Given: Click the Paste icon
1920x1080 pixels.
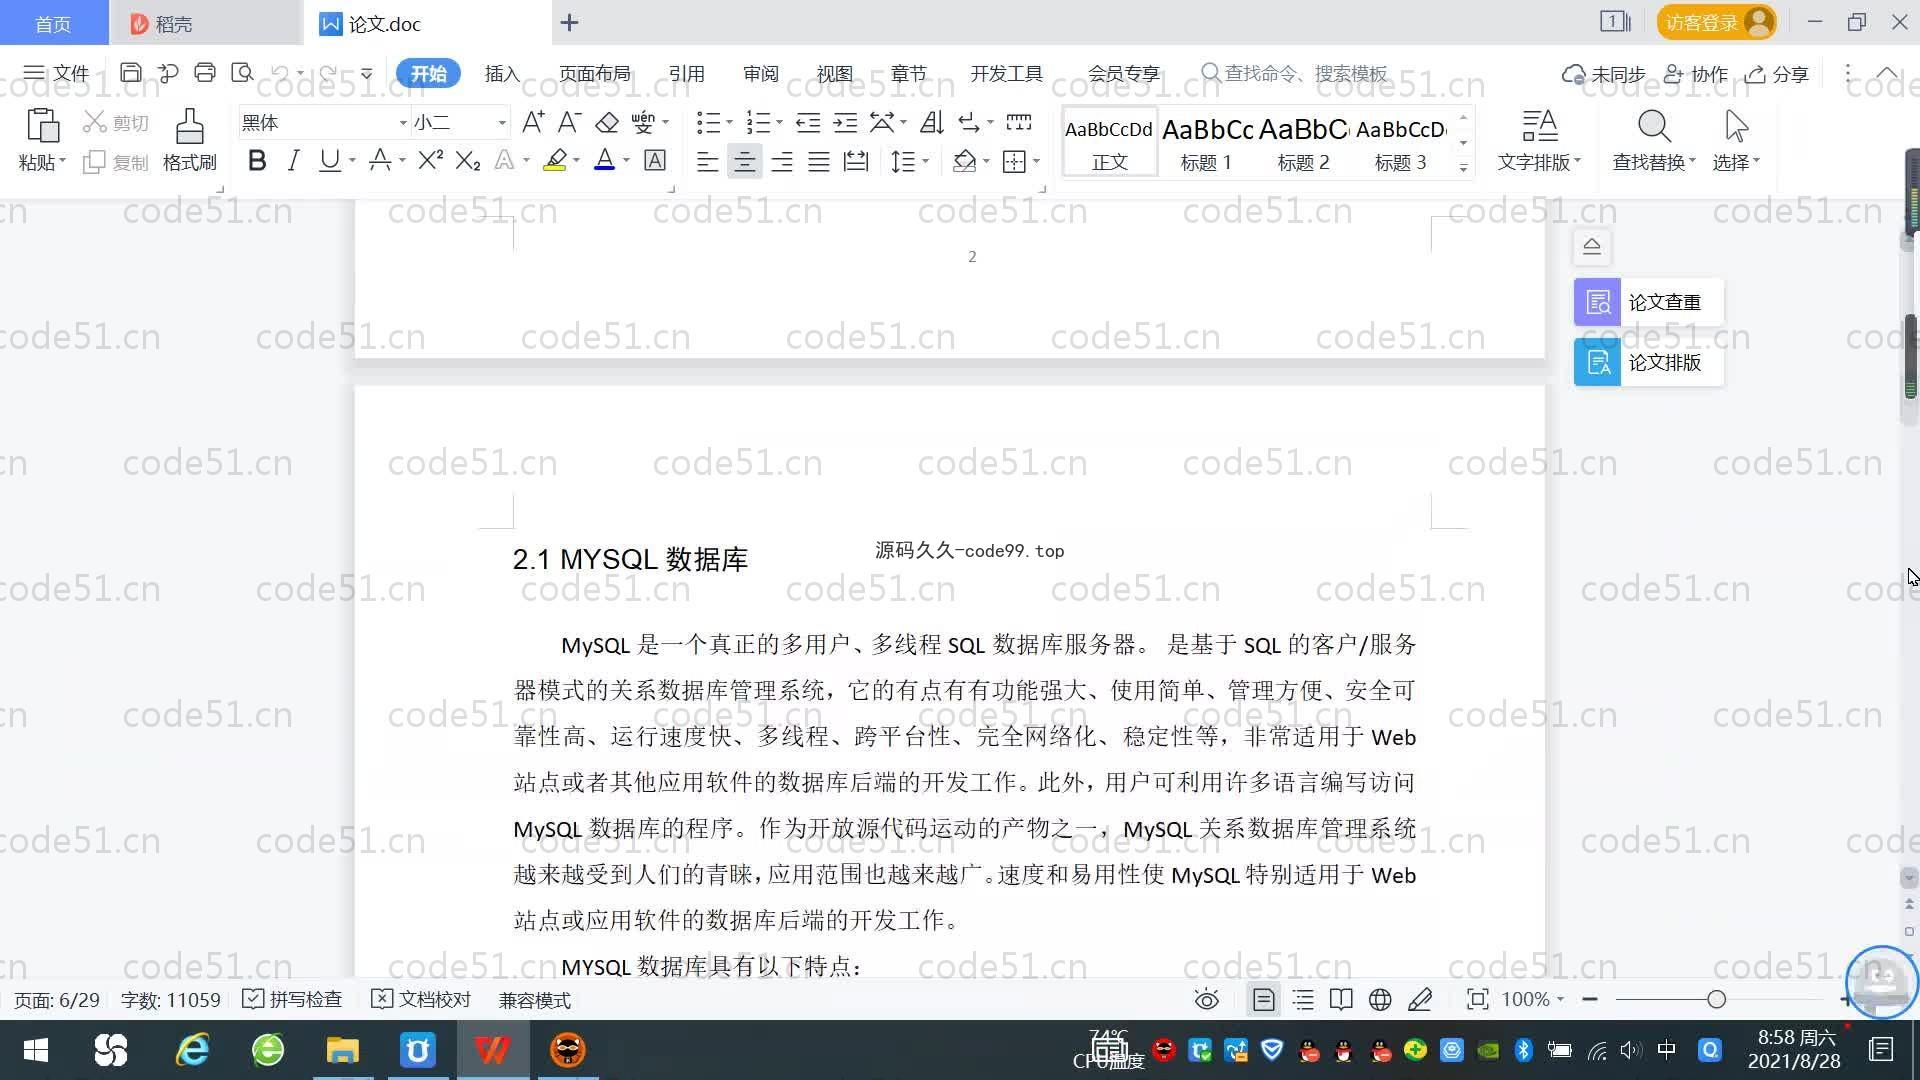Looking at the screenshot, I should coord(42,127).
